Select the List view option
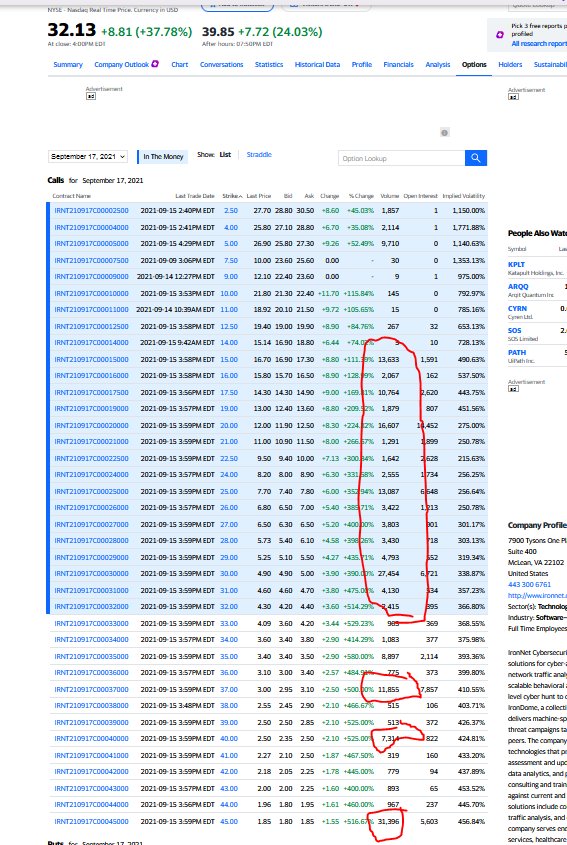The height and width of the screenshot is (845, 567). tap(225, 155)
